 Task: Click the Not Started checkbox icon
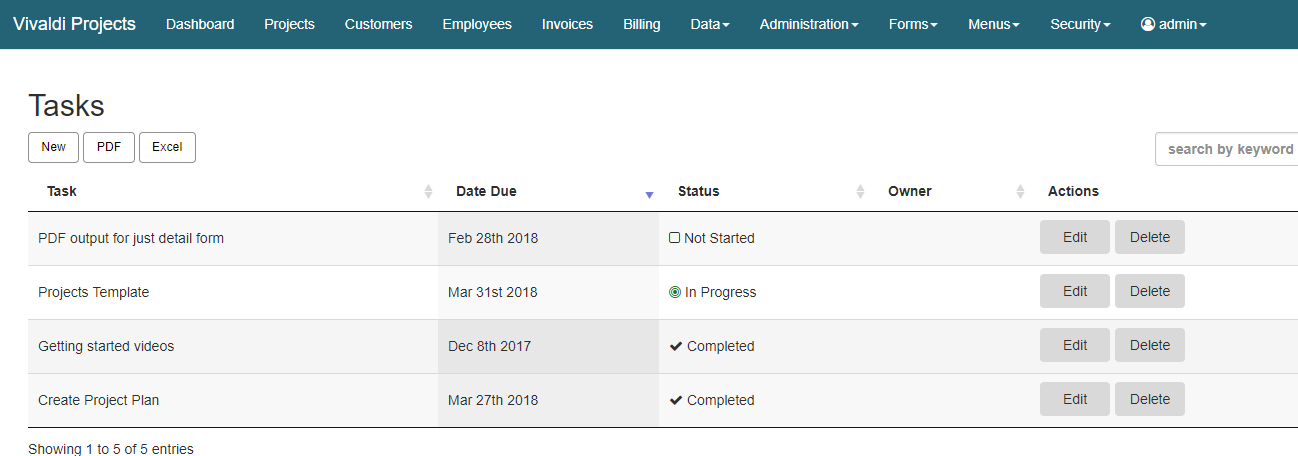coord(674,238)
